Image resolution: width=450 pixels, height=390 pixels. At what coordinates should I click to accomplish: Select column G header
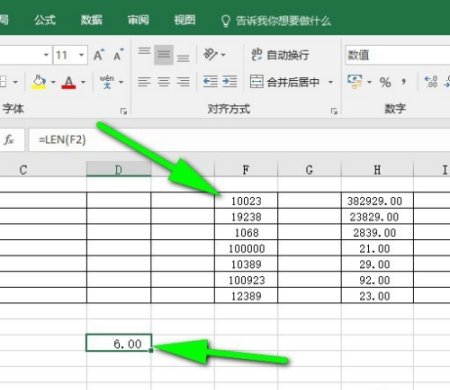[309, 170]
